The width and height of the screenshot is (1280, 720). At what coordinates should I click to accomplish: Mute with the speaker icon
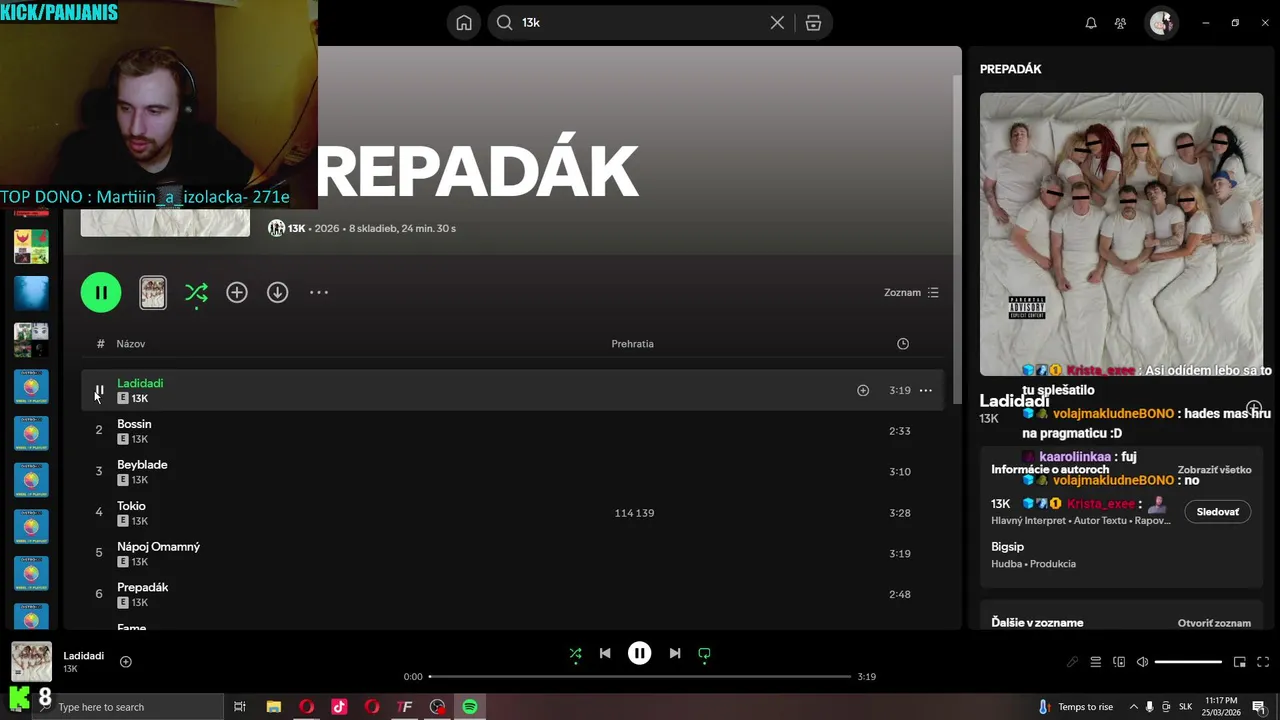coord(1143,662)
